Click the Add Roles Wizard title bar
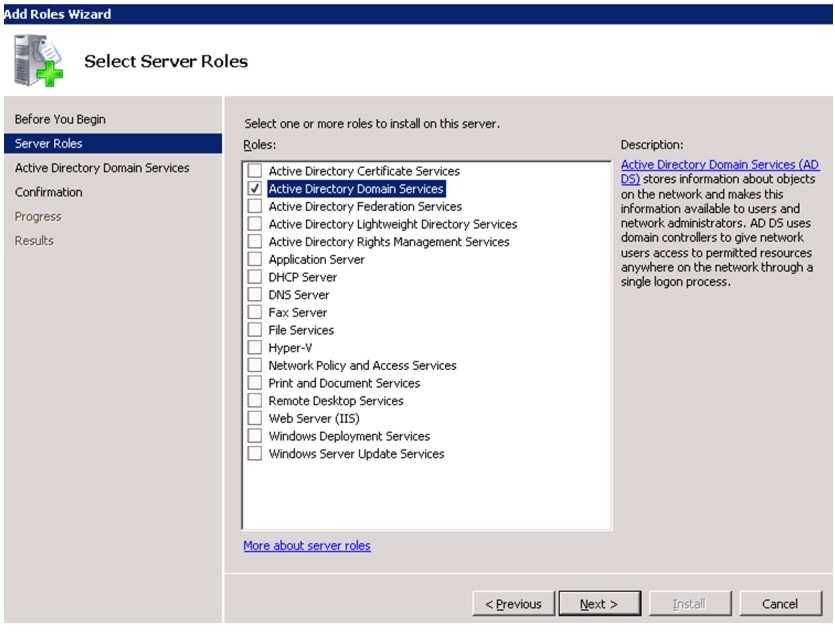This screenshot has height=643, width=835. (x=418, y=14)
